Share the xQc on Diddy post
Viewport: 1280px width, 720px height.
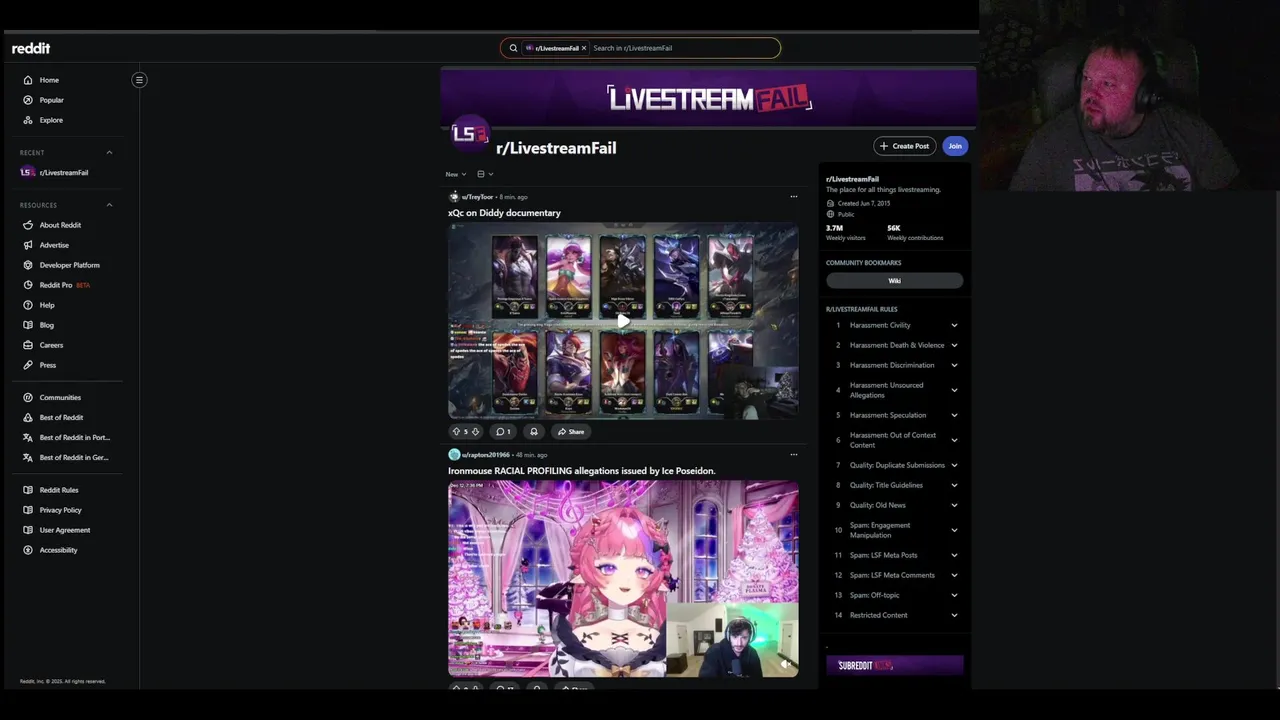[571, 432]
